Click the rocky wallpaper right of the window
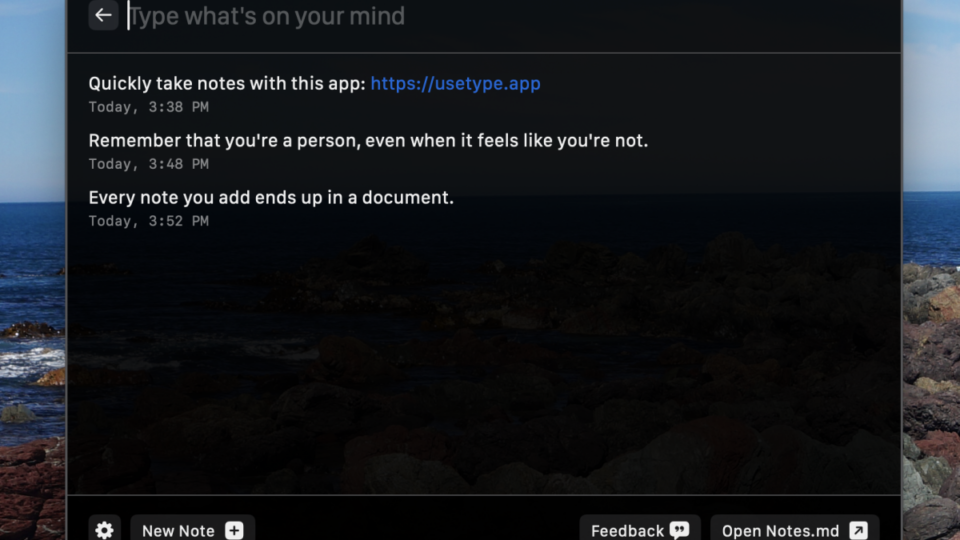Screen dimensions: 960x540 point(931,367)
